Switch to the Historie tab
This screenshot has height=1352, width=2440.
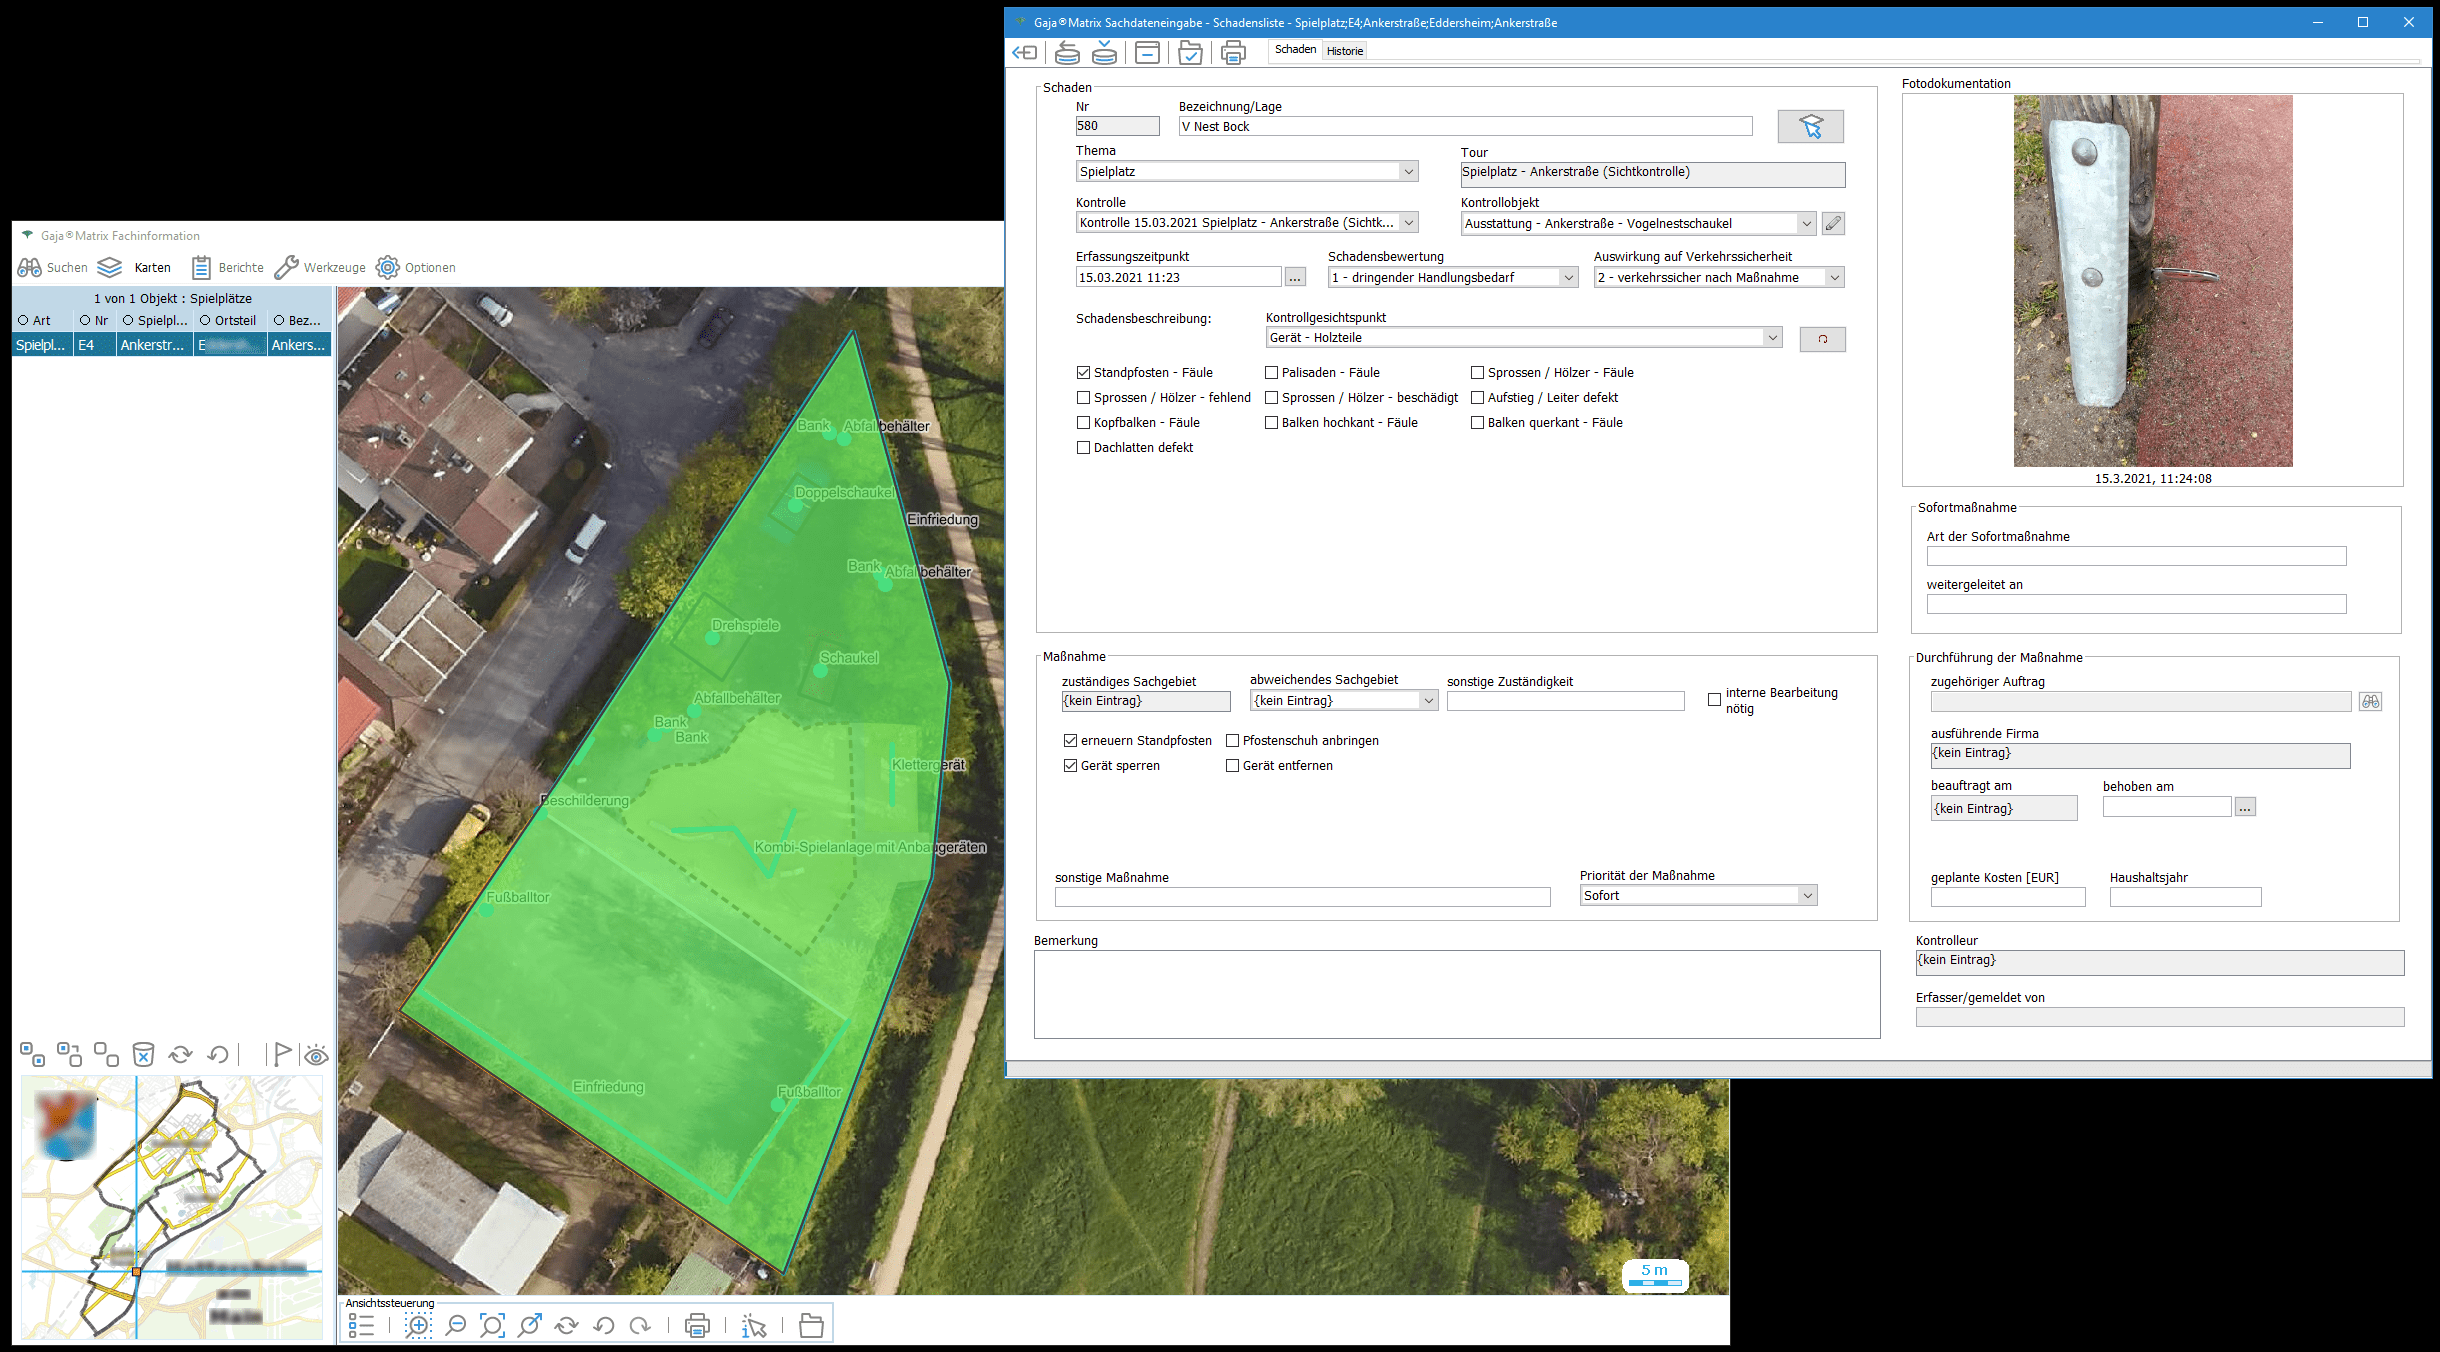coord(1345,51)
